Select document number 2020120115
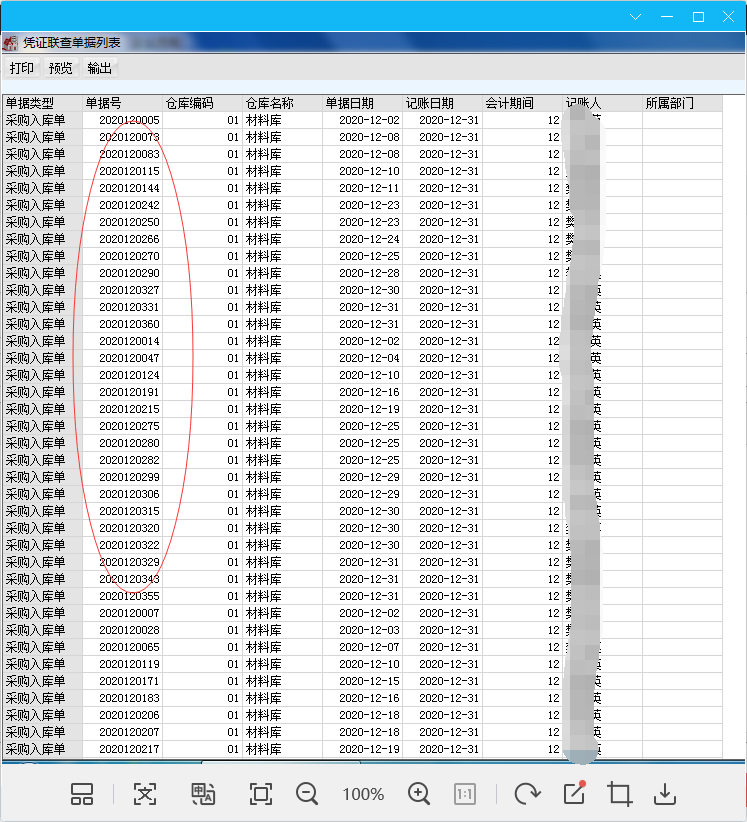Image resolution: width=747 pixels, height=822 pixels. coord(129,171)
